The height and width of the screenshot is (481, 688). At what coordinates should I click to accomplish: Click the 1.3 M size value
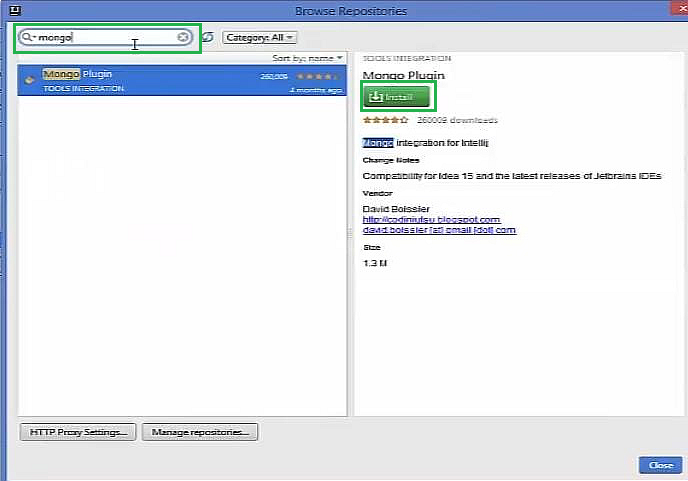pyautogui.click(x=375, y=263)
